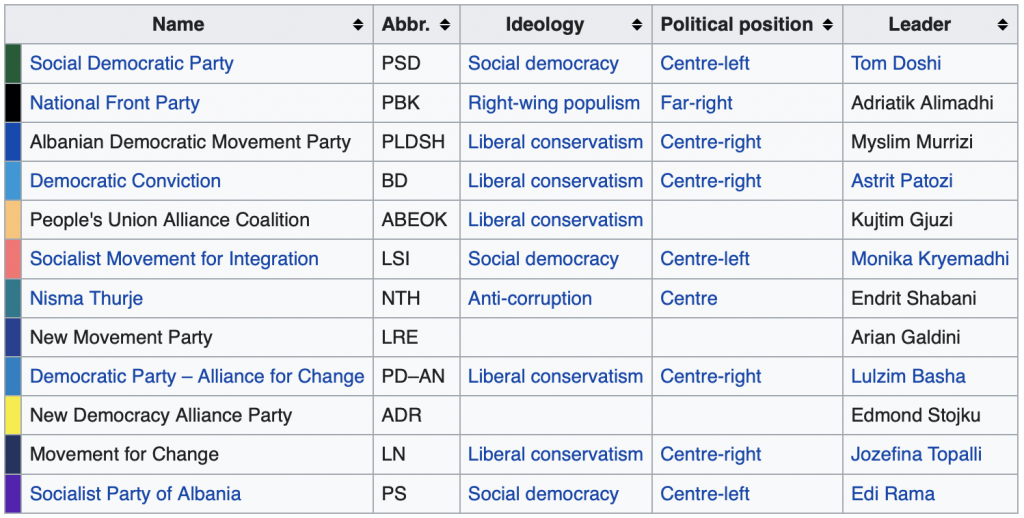Screen dimensions: 1024x518
Task: Open Far-right political position link
Action: pos(696,103)
